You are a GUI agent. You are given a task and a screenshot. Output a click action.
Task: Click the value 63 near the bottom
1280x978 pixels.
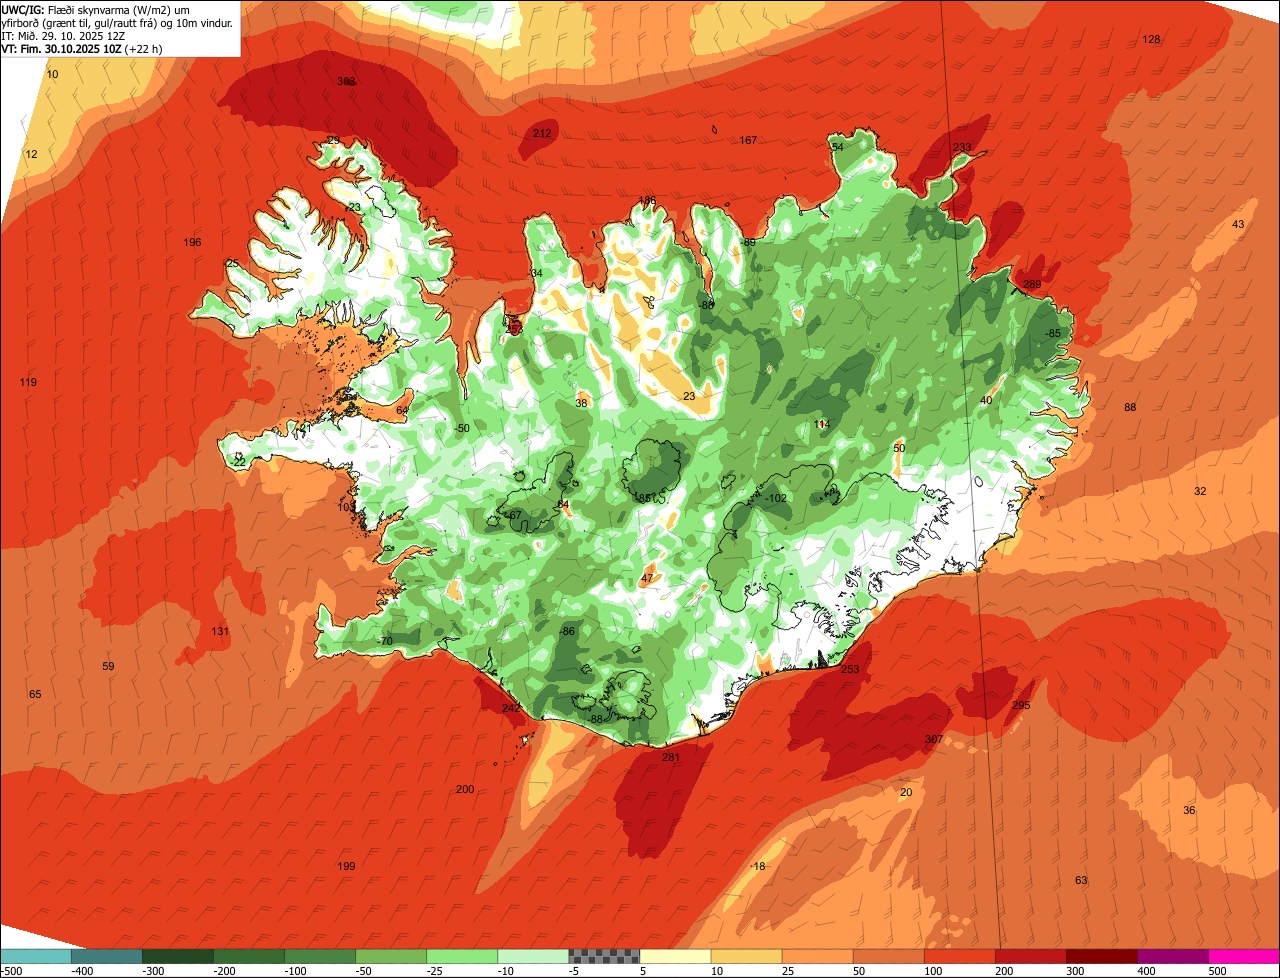click(x=1081, y=881)
